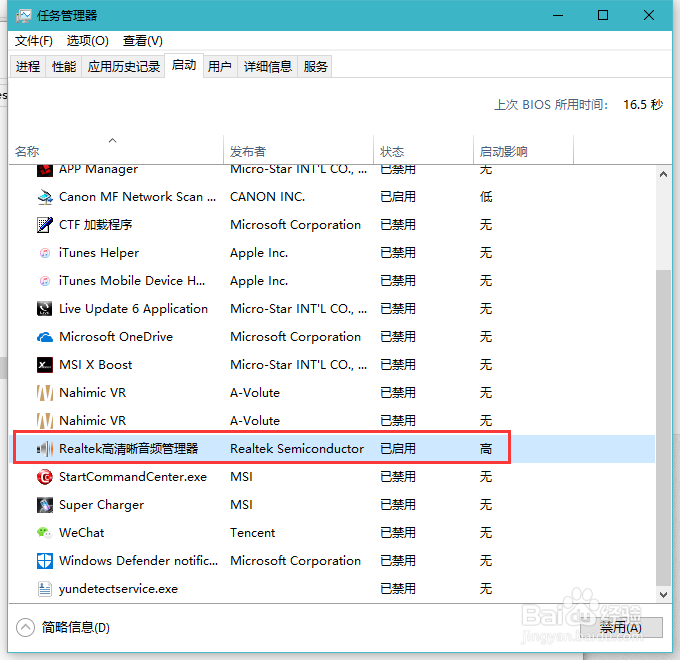Click the StartCommandCenter.exe red icon
680x660 pixels.
(x=45, y=477)
